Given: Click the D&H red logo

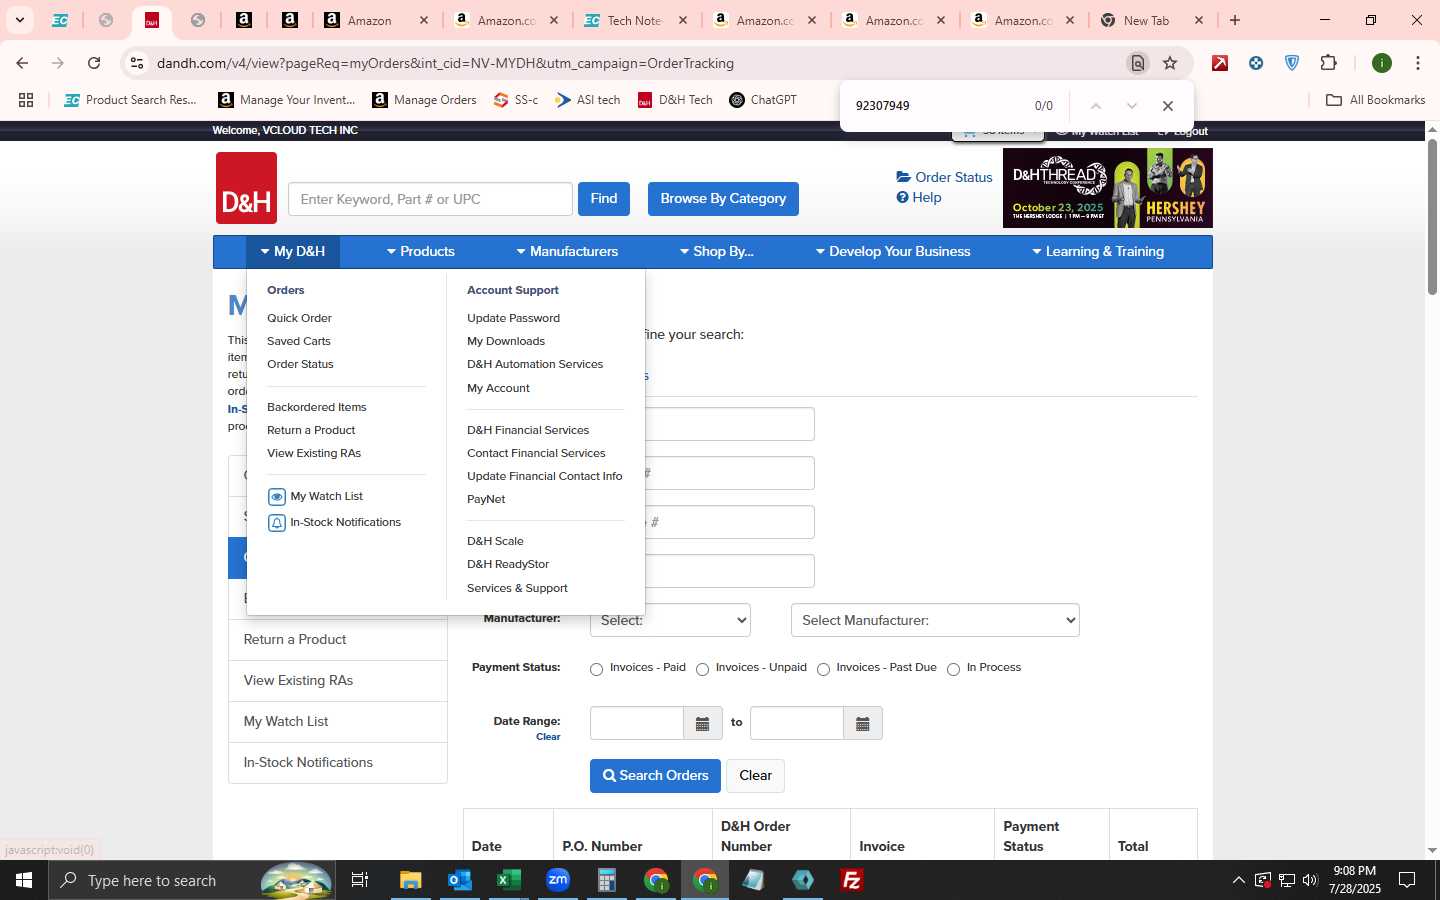Looking at the screenshot, I should [246, 188].
